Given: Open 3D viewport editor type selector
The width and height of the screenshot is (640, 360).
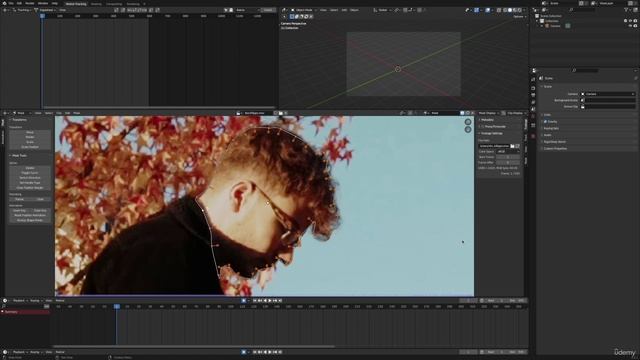Looking at the screenshot, I should point(284,10).
